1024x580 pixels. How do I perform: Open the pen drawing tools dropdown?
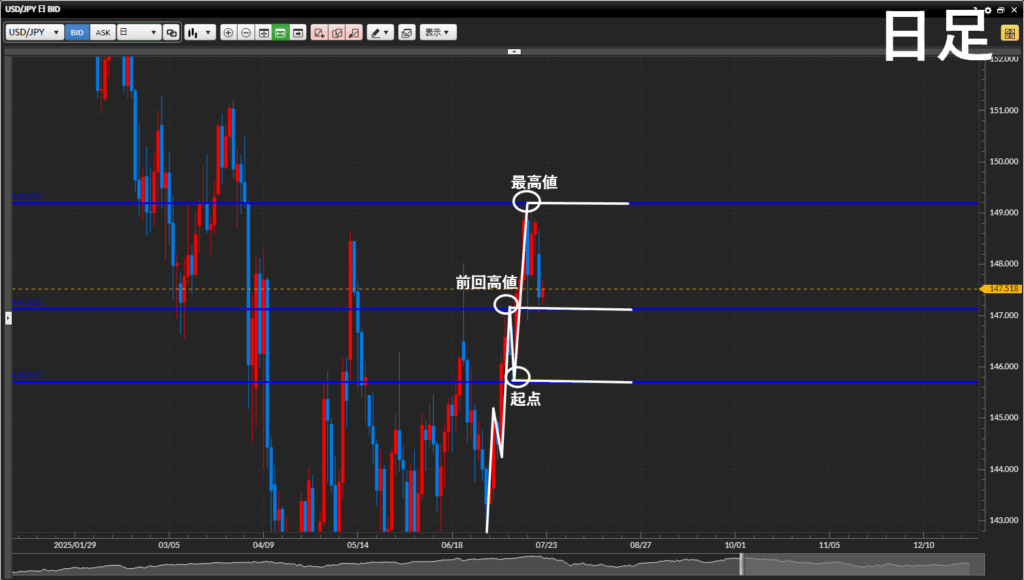(380, 33)
